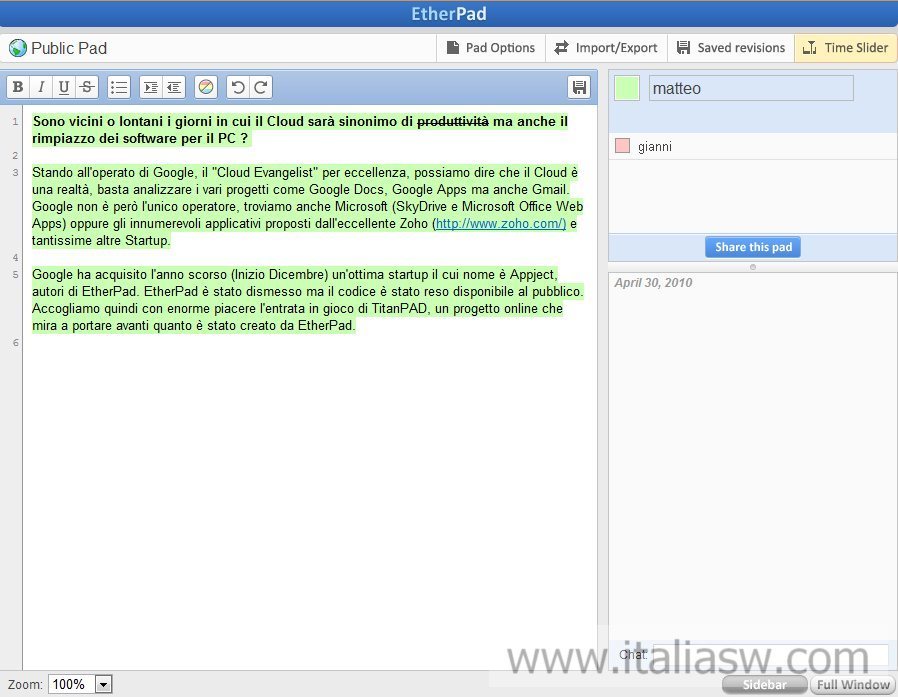Screen dimensions: 898x697
Task: Select user gianni in the user list
Action: 753,146
